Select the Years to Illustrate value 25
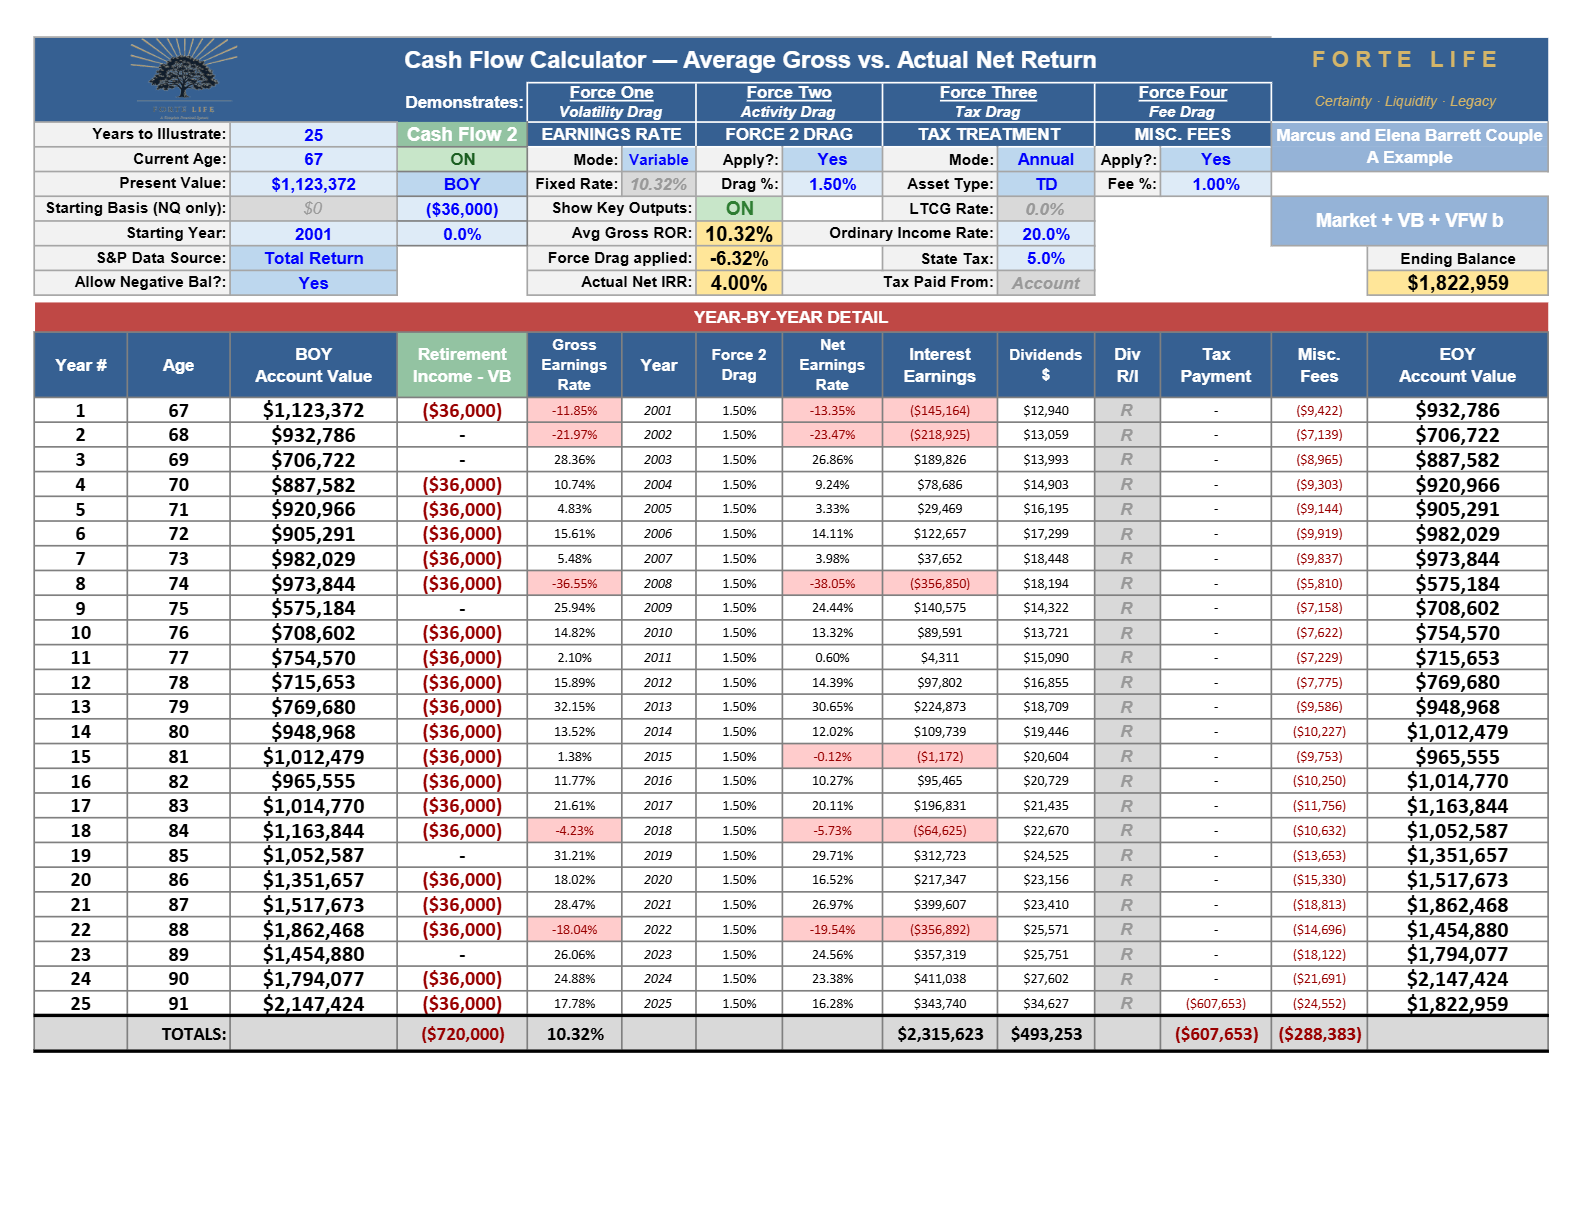The image size is (1584, 1224). point(313,135)
